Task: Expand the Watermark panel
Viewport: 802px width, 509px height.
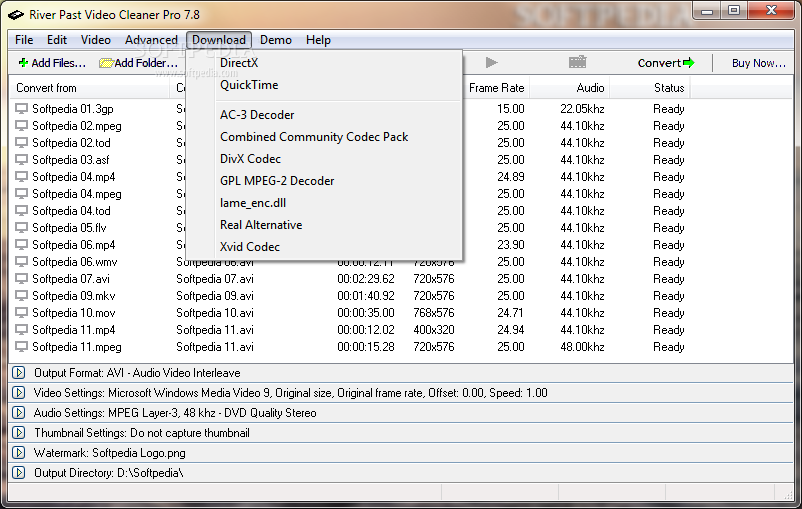Action: pos(19,453)
